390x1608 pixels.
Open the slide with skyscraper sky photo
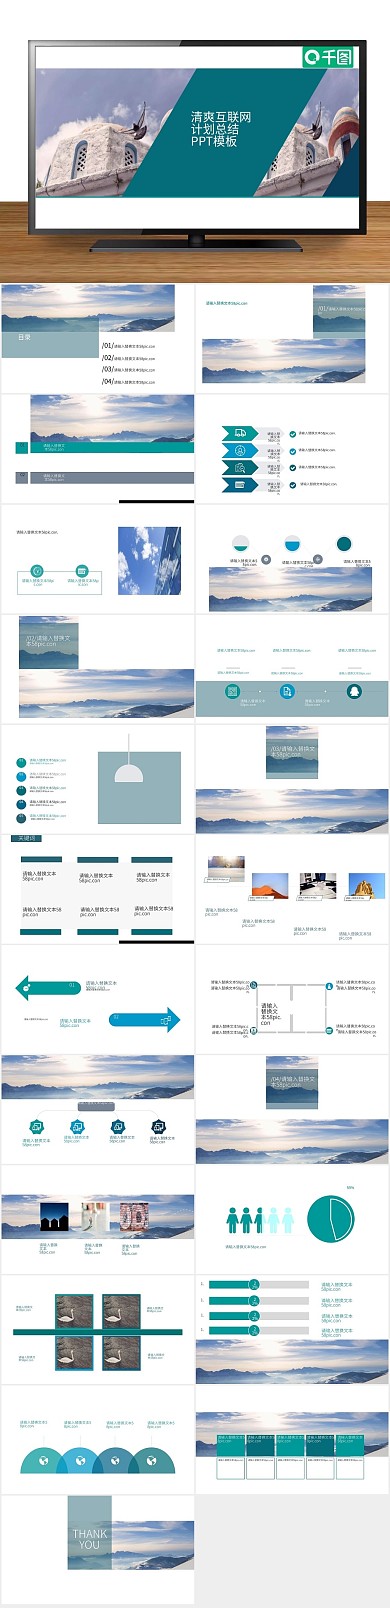point(97,558)
